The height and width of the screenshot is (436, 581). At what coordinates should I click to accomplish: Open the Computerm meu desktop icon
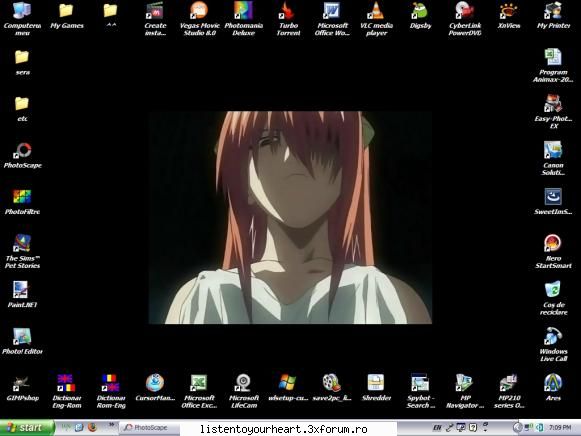[x=22, y=19]
